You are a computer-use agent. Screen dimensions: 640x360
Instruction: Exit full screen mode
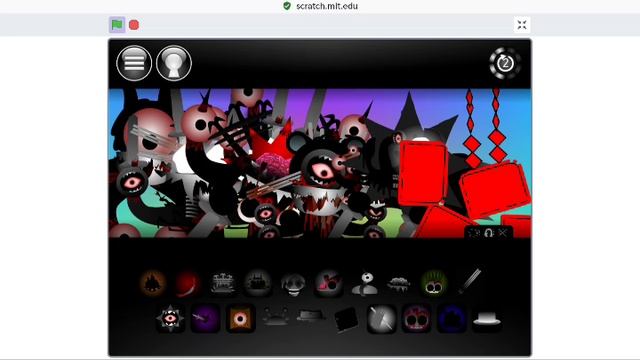pyautogui.click(x=522, y=25)
